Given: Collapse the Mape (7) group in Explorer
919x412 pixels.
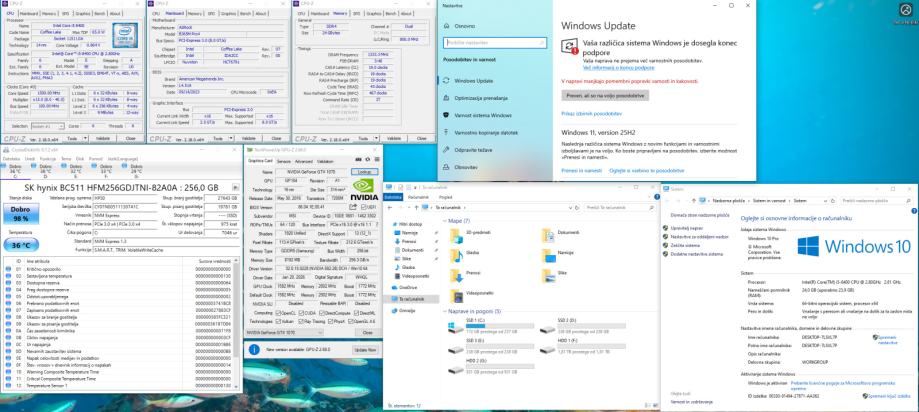Looking at the screenshot, I should 445,221.
